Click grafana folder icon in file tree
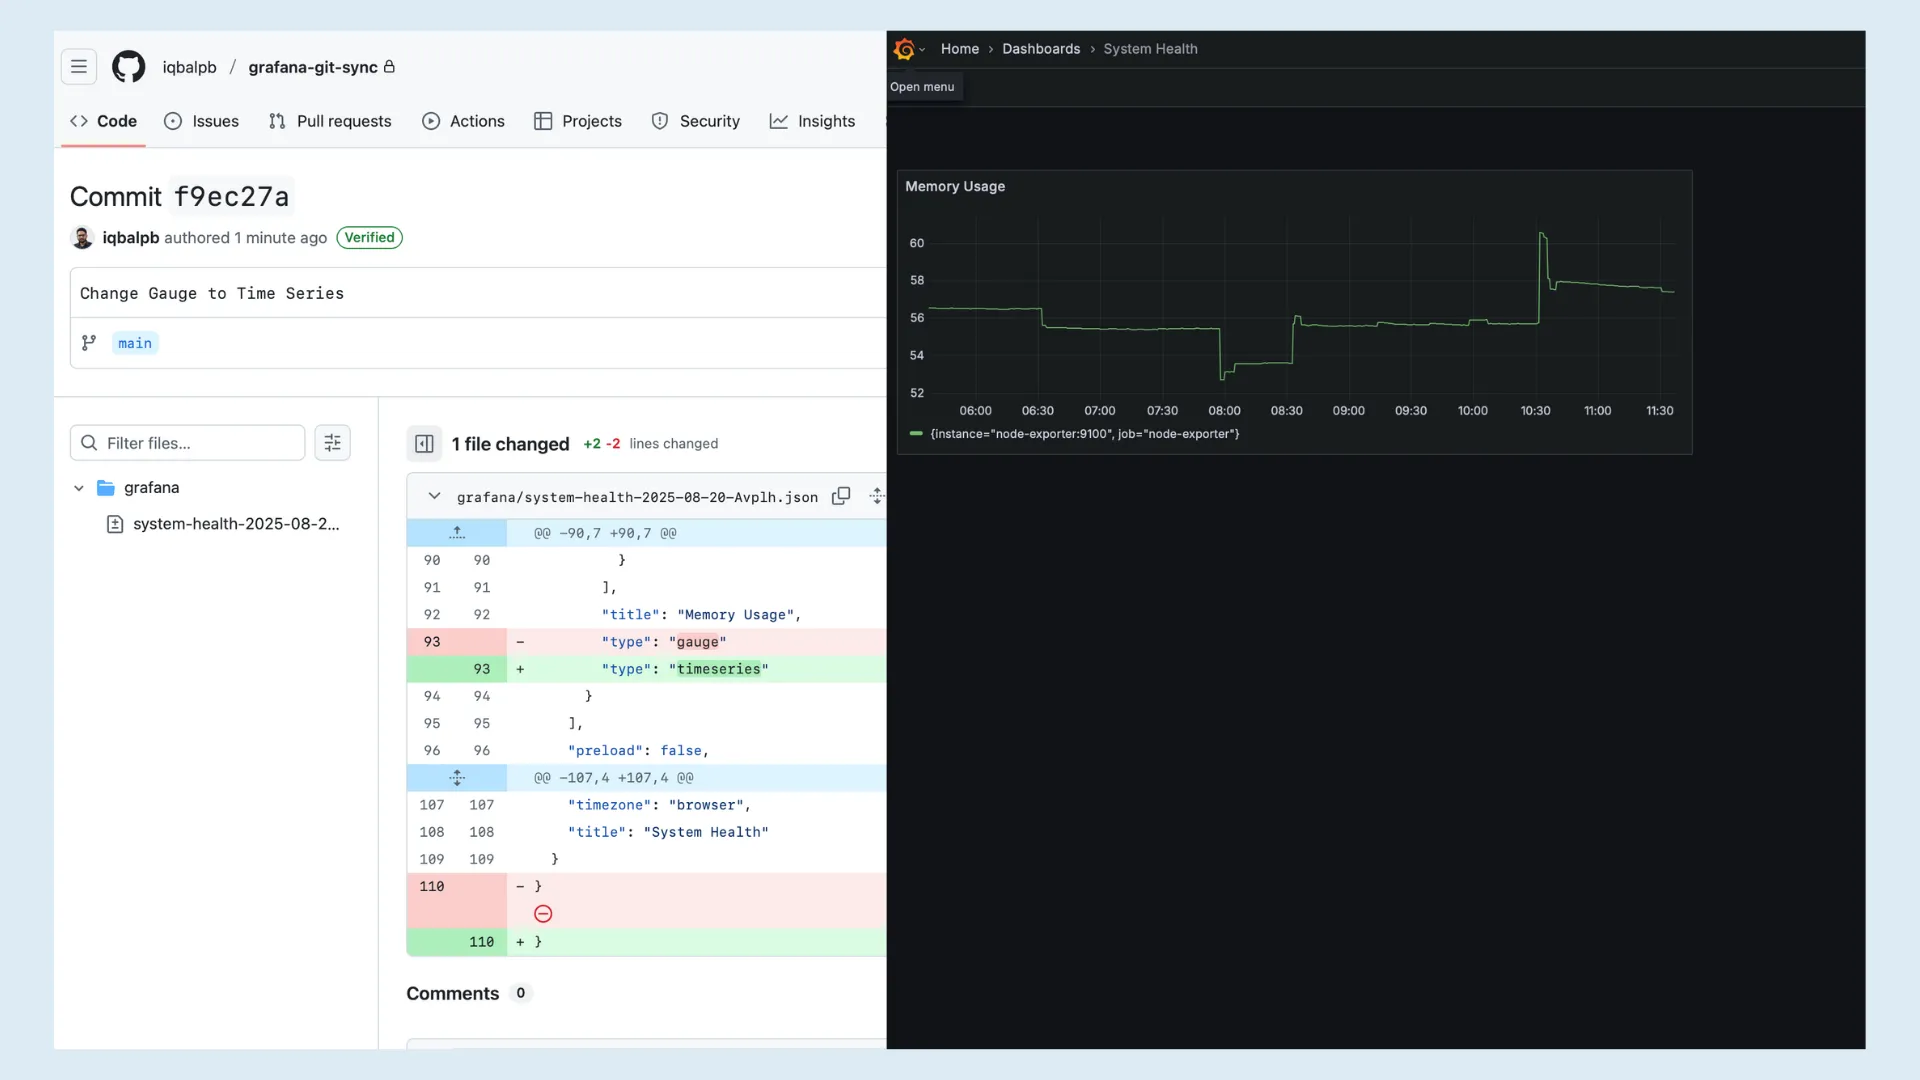Screen dimensions: 1920x1080 click(x=106, y=488)
